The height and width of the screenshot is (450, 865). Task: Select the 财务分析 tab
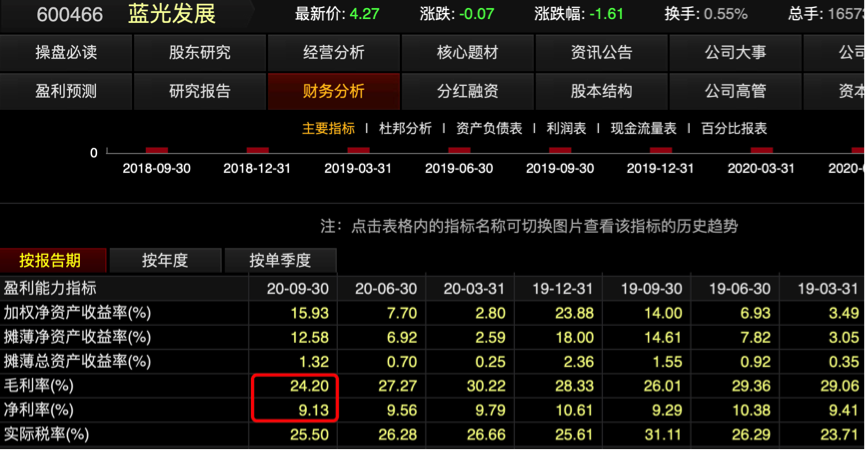[334, 91]
